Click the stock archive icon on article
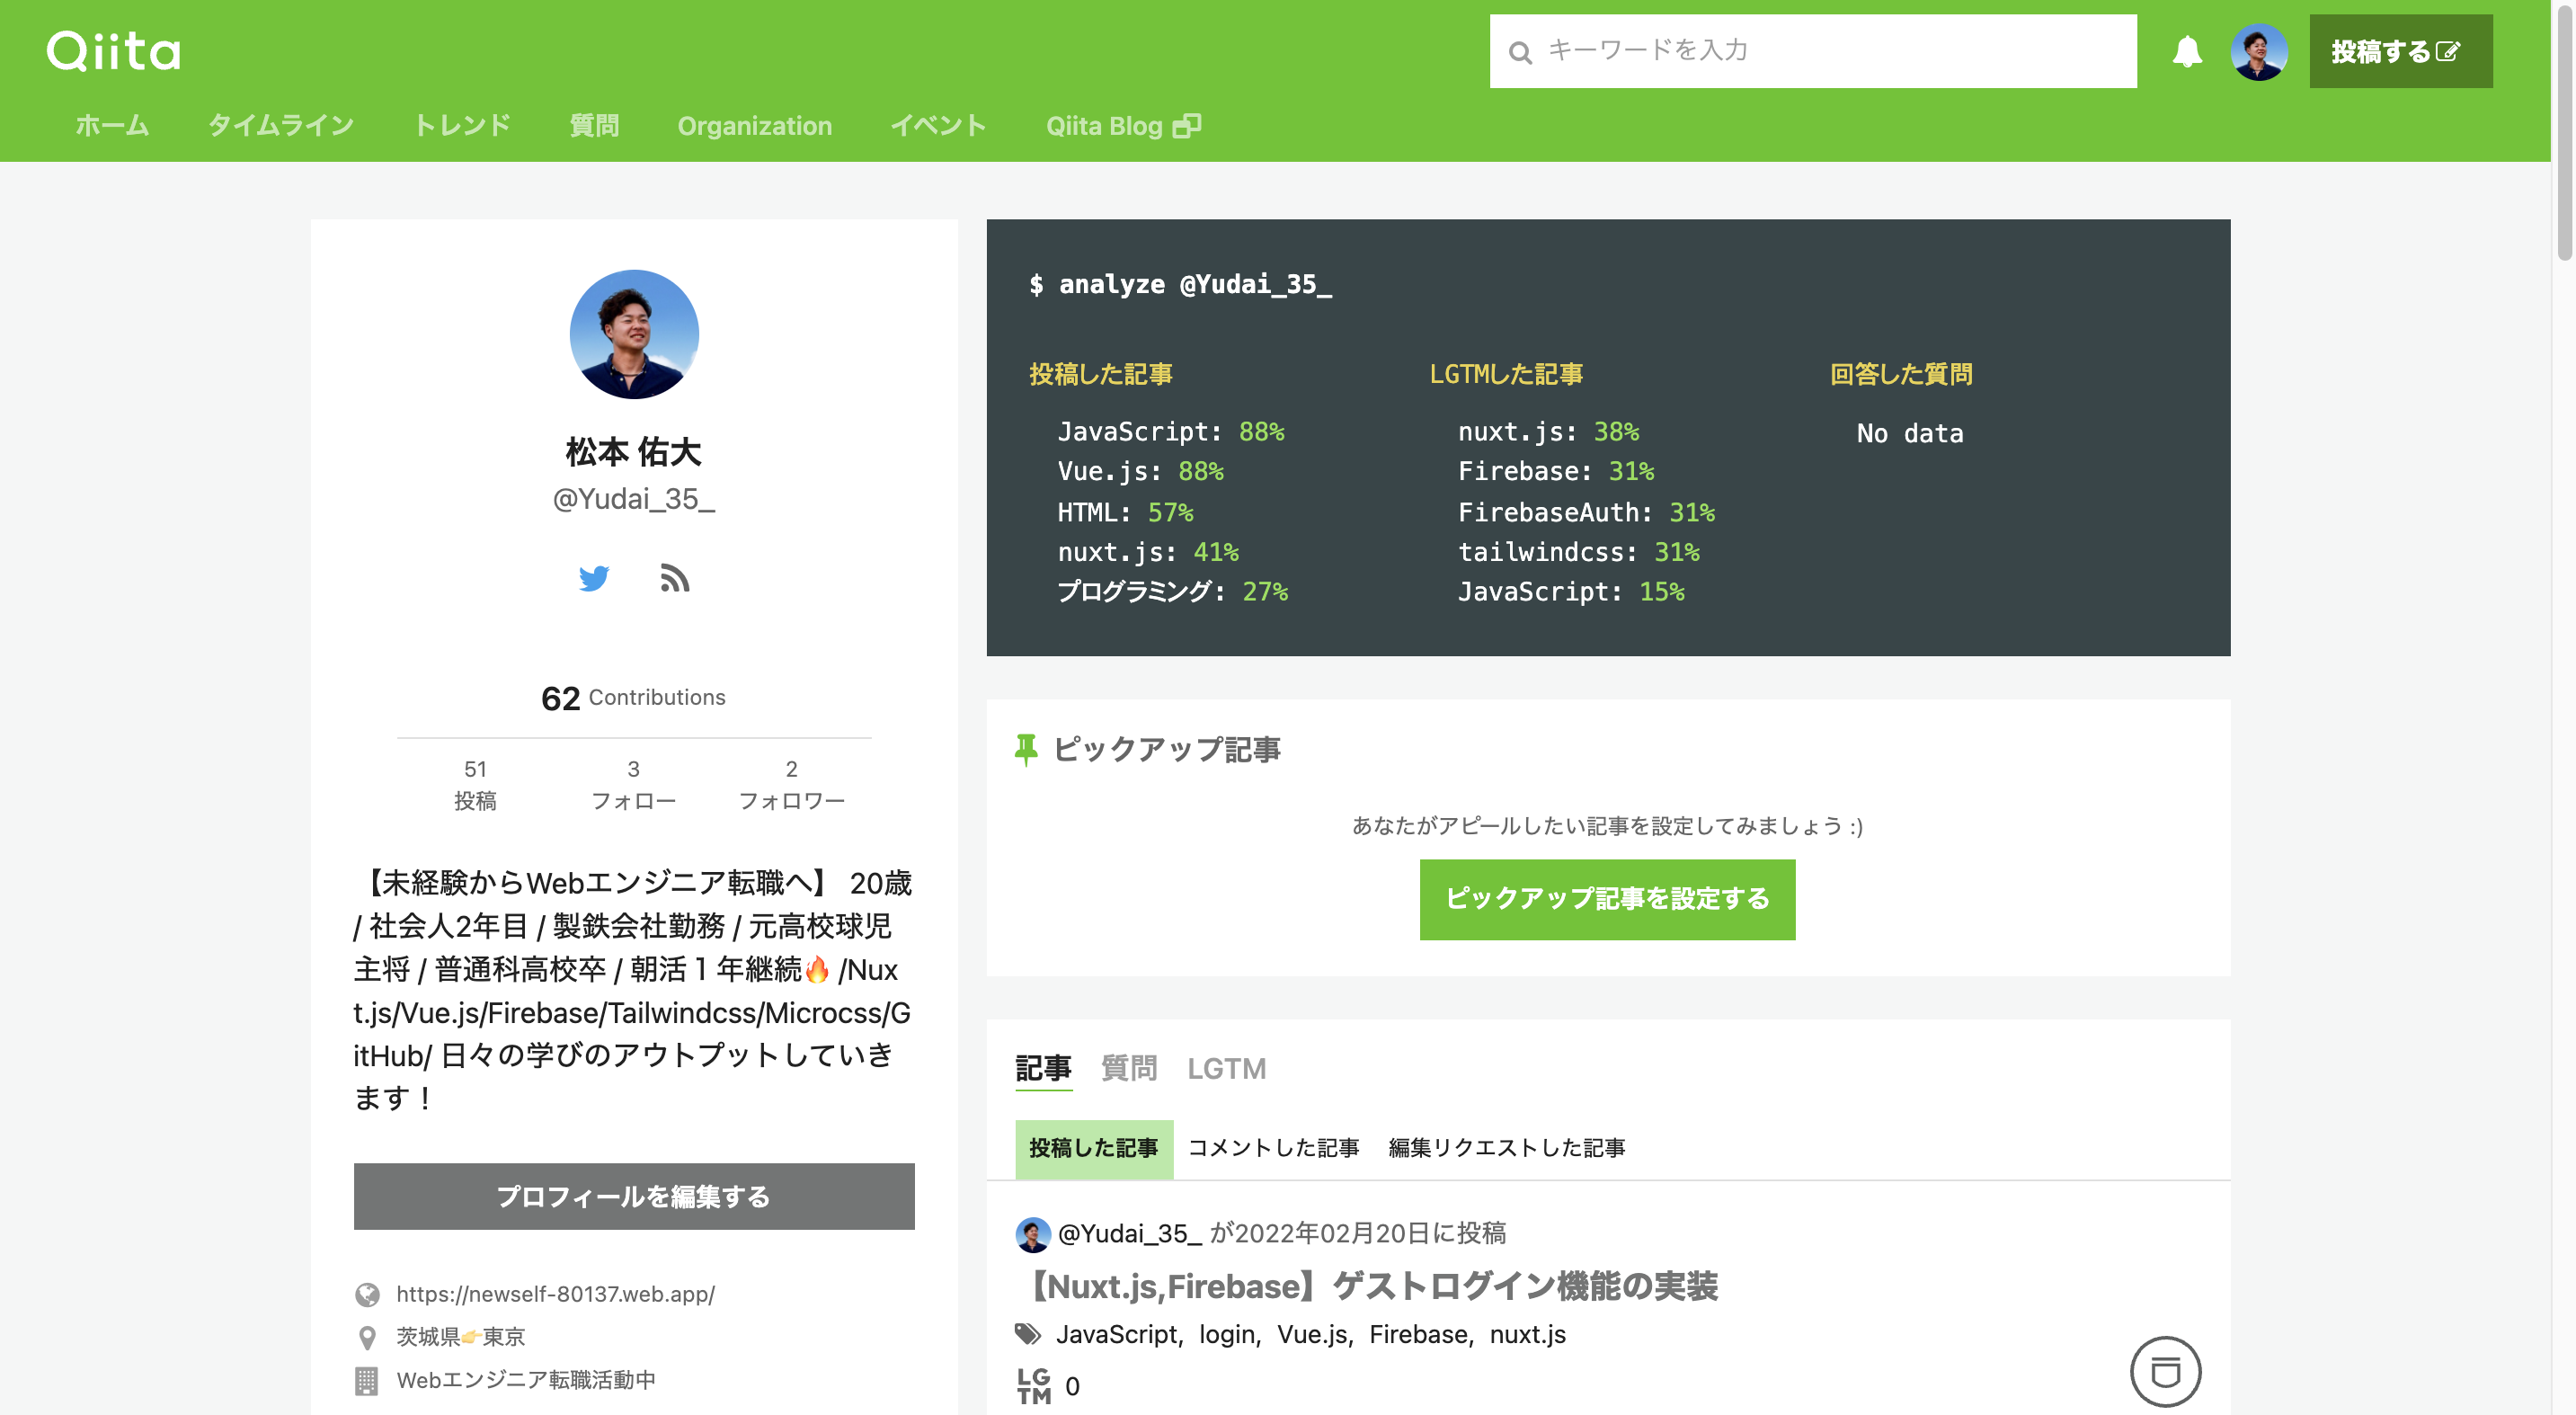 [2164, 1371]
